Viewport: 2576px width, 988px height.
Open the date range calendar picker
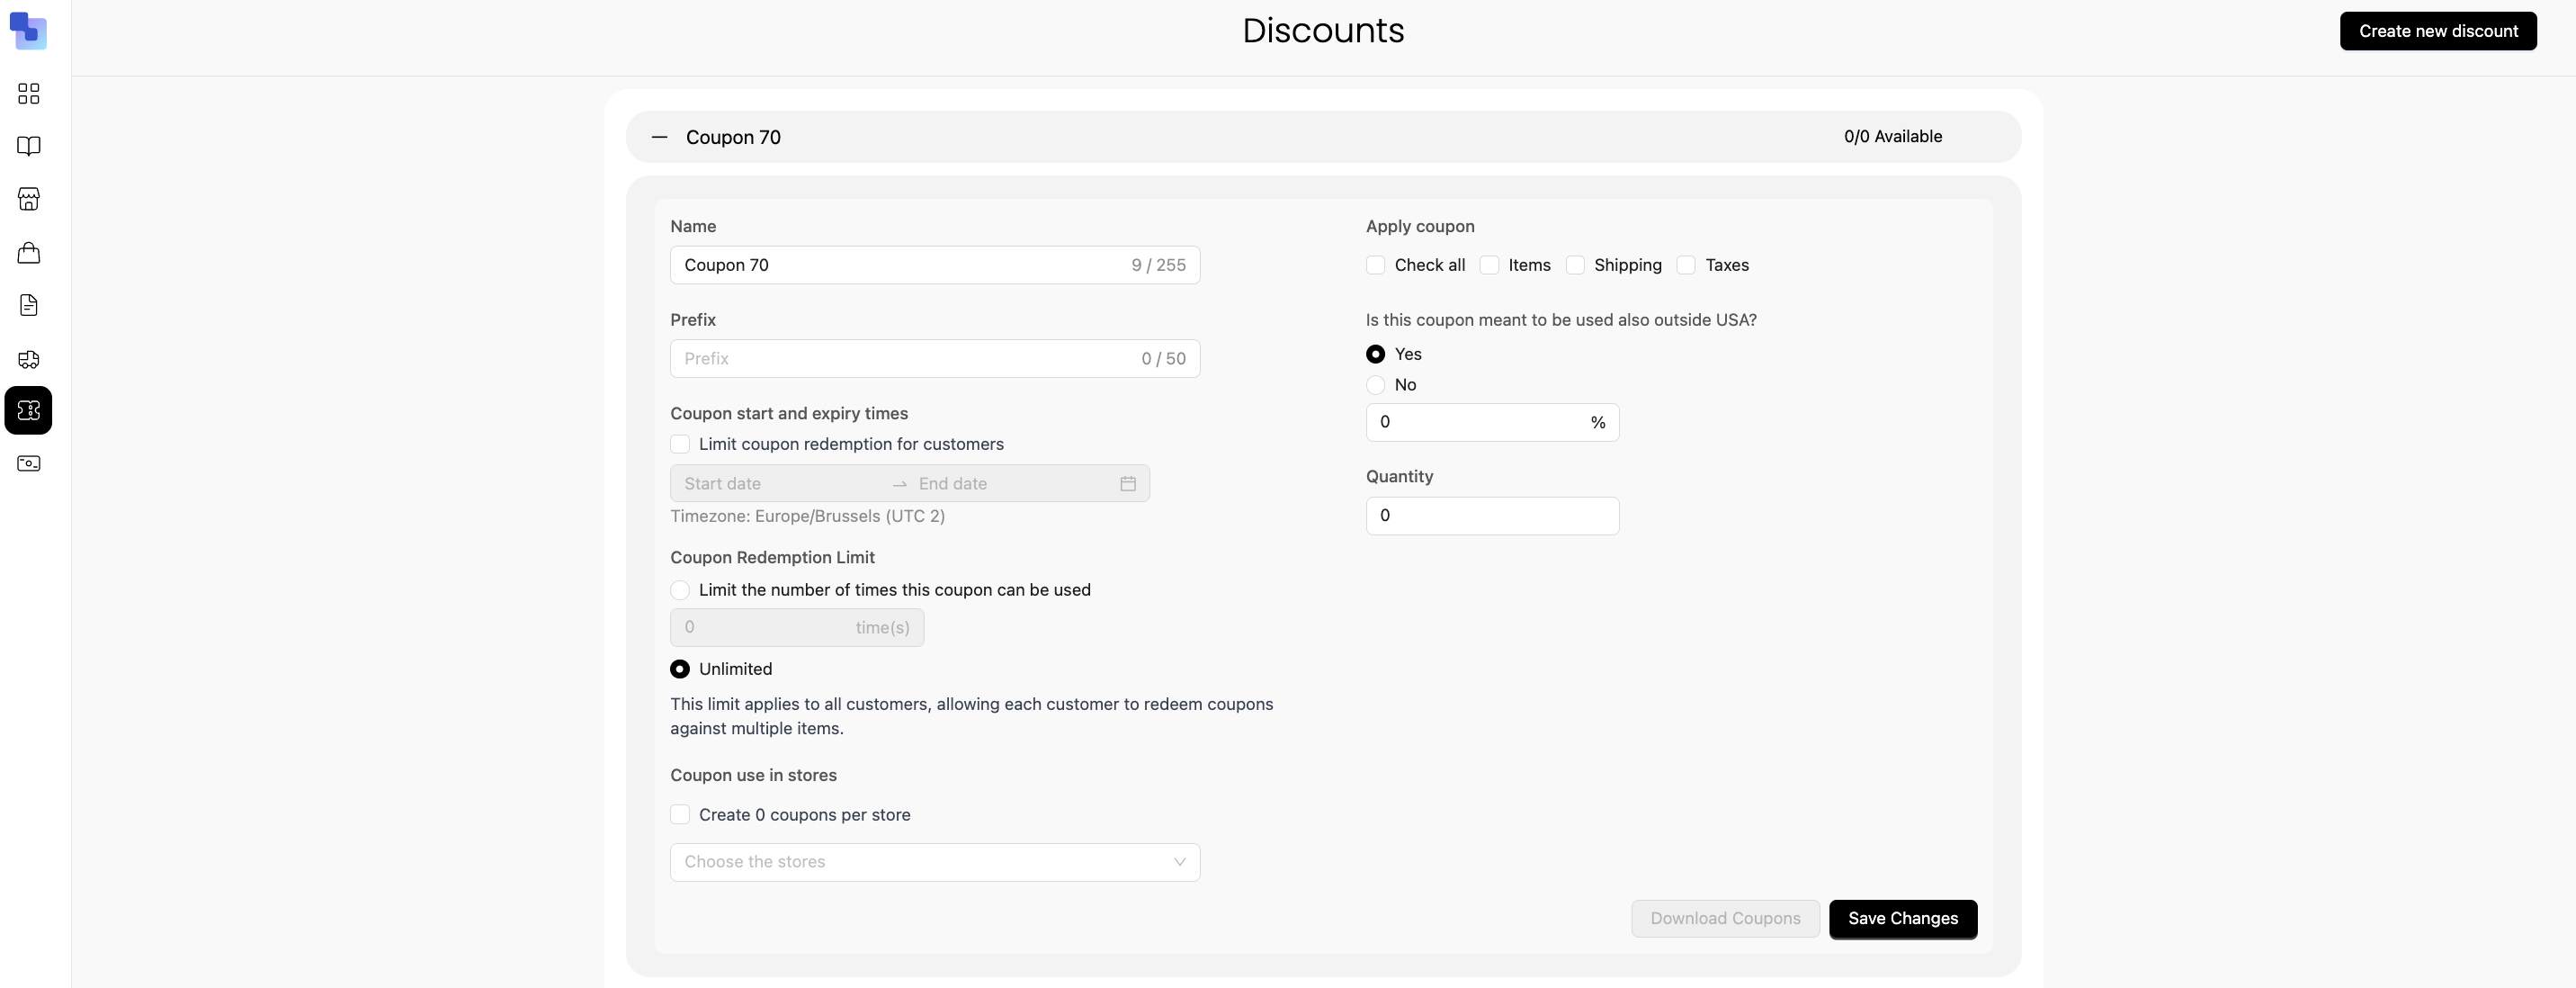[x=1127, y=483]
